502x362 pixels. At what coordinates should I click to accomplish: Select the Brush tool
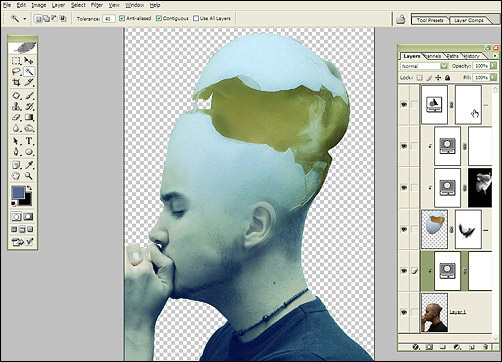coord(29,96)
